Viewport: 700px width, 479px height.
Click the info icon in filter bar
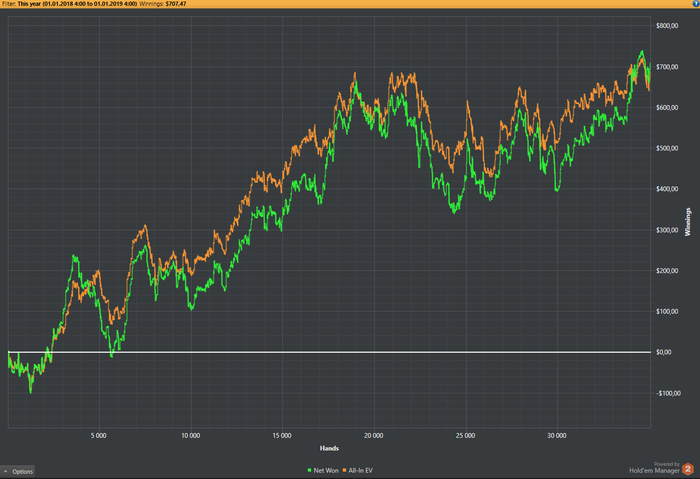pos(696,4)
